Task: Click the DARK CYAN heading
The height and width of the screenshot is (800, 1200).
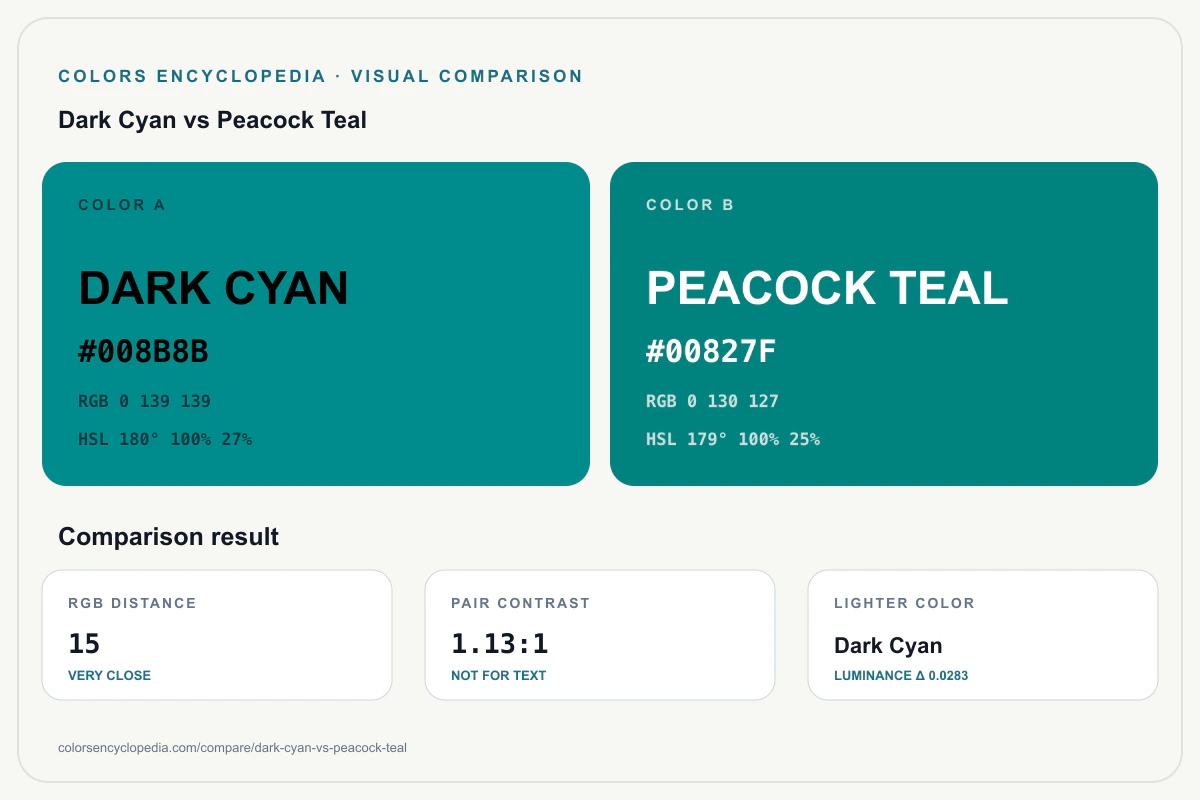Action: pos(213,288)
